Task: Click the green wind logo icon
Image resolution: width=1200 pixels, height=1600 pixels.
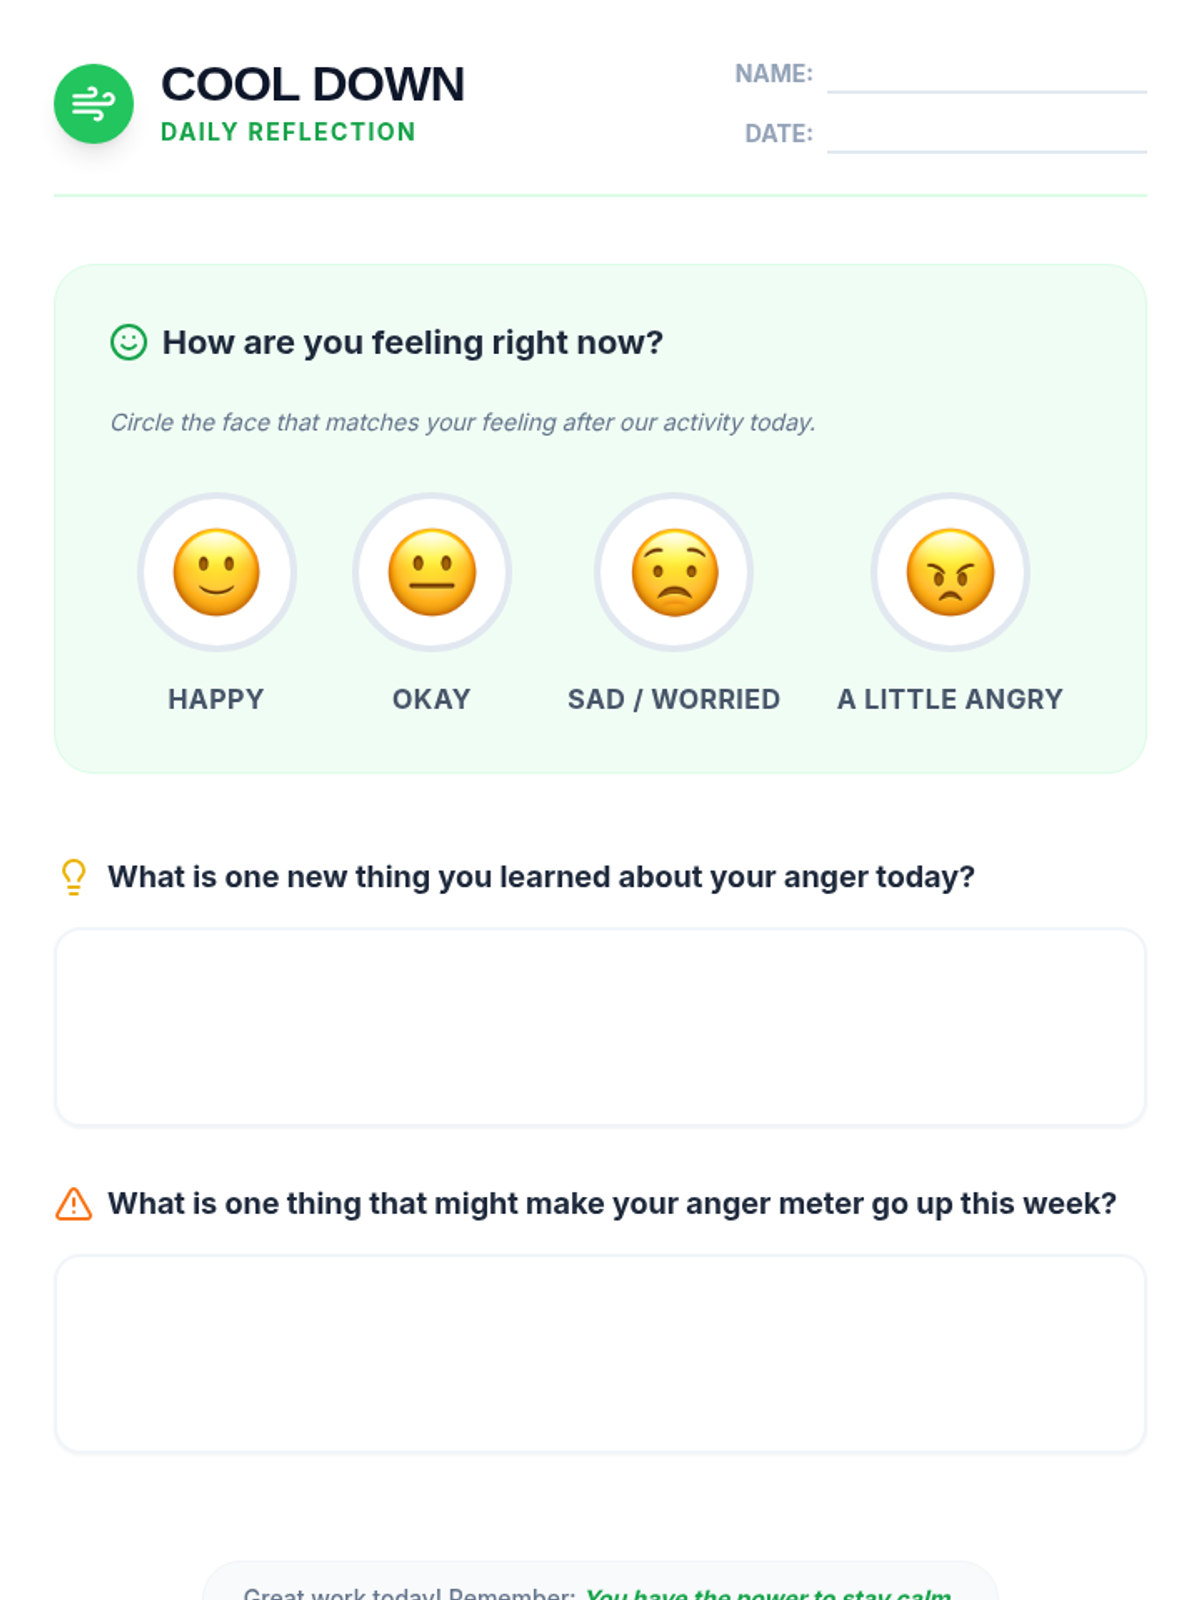Action: (93, 104)
